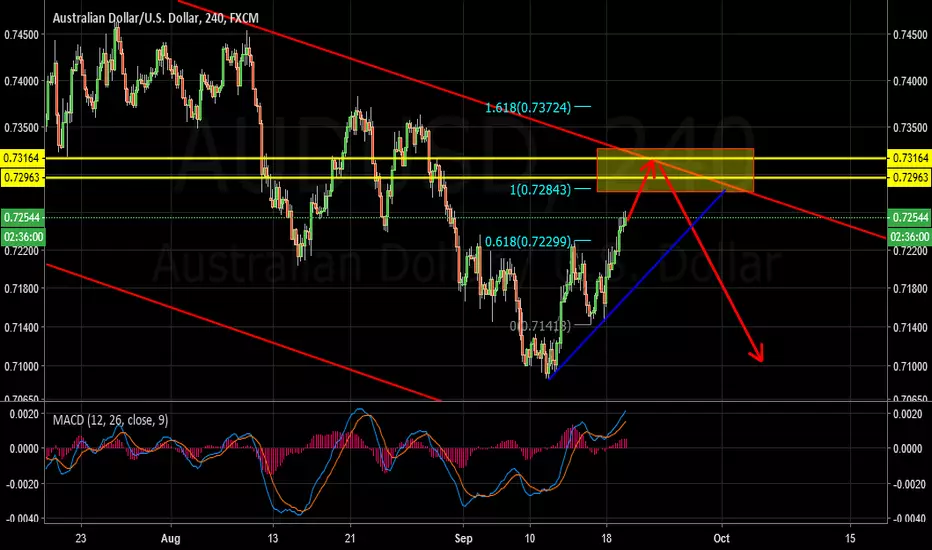Select the MACD (12, 26, close, 9) indicator label
This screenshot has width=932, height=550.
point(111,420)
